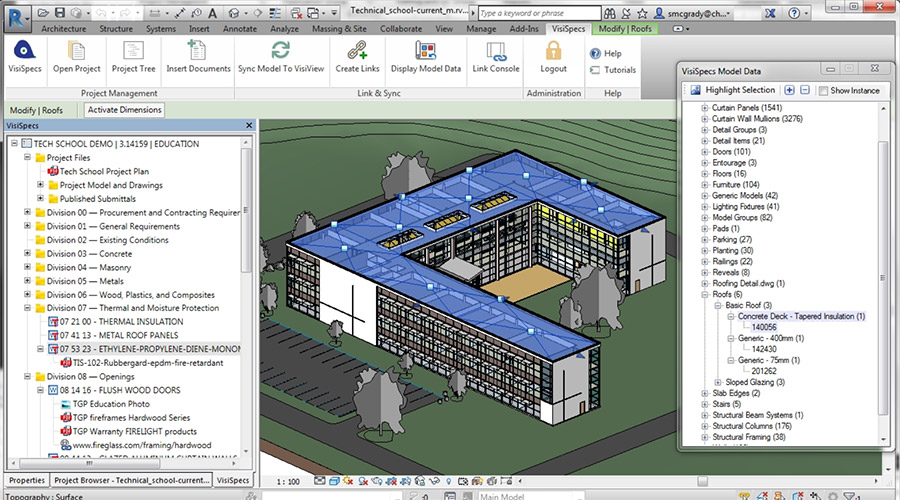Open the Manage ribbon tab
This screenshot has width=900, height=500.
point(481,28)
